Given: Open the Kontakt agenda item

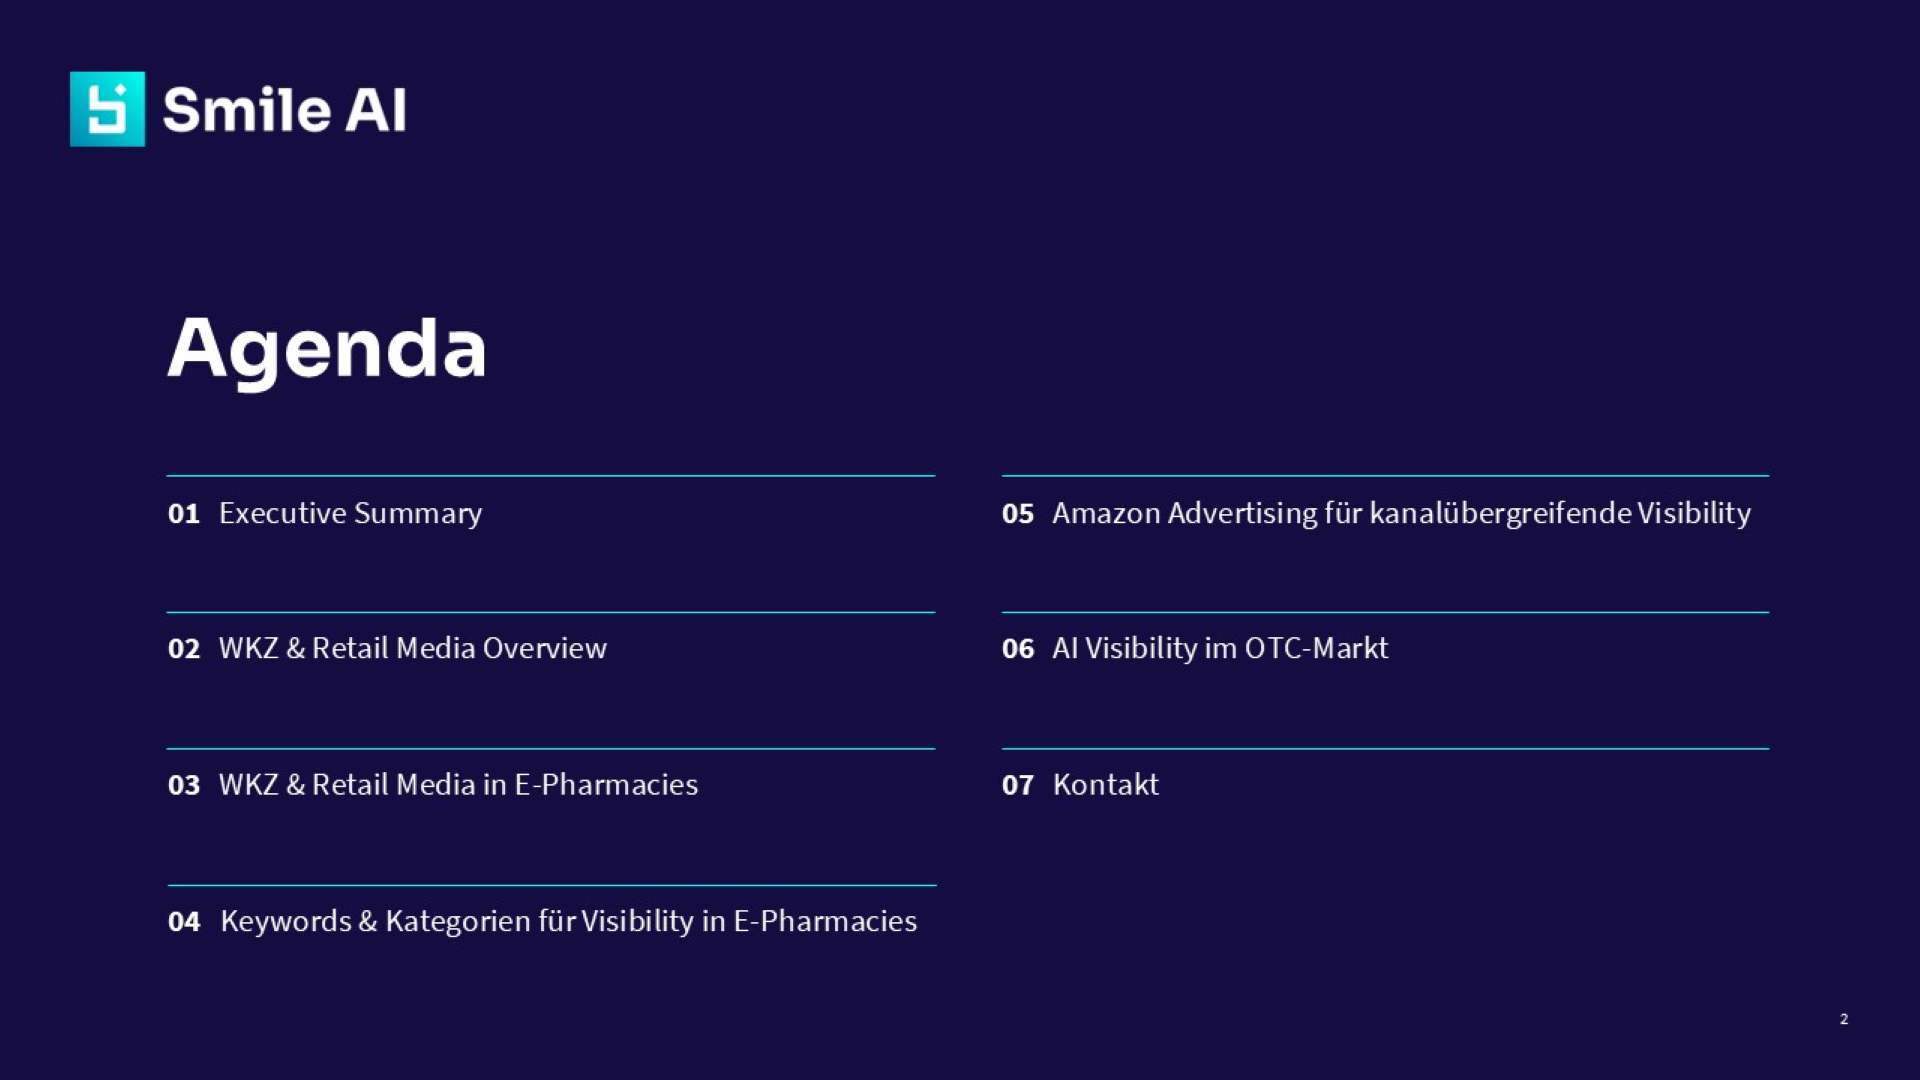Looking at the screenshot, I should point(1105,785).
